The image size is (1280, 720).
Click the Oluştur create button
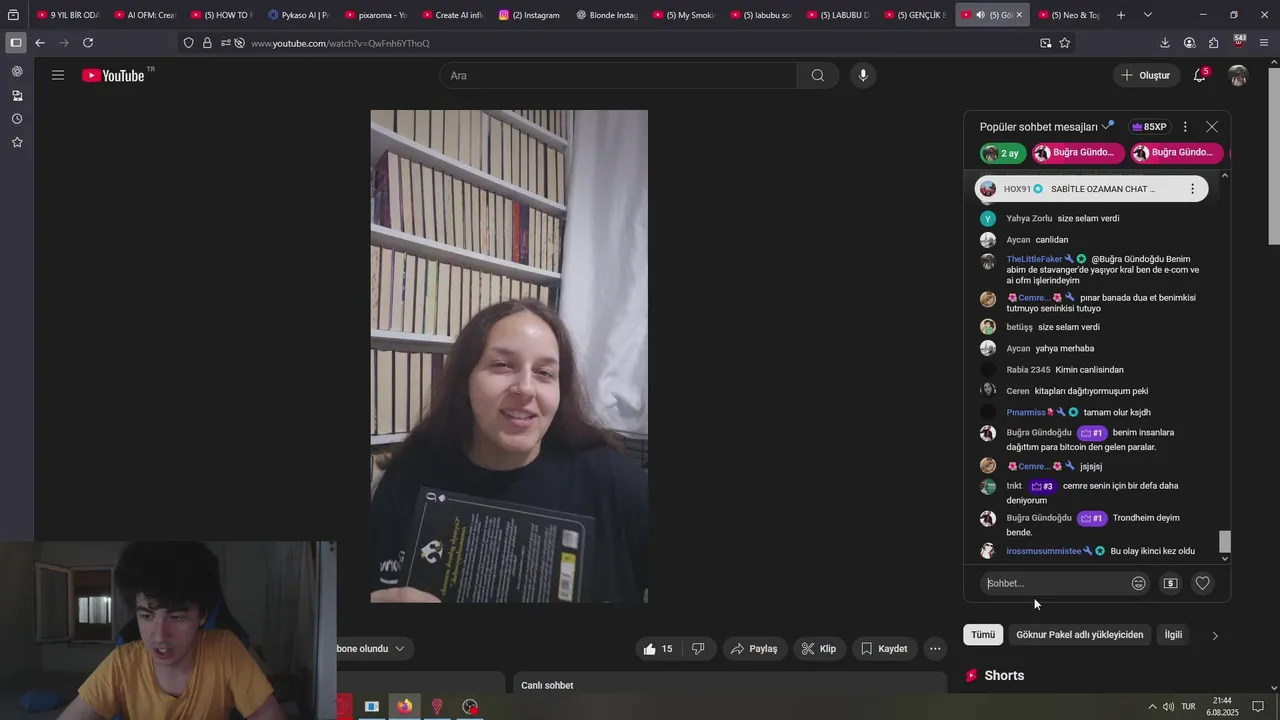coord(1146,75)
